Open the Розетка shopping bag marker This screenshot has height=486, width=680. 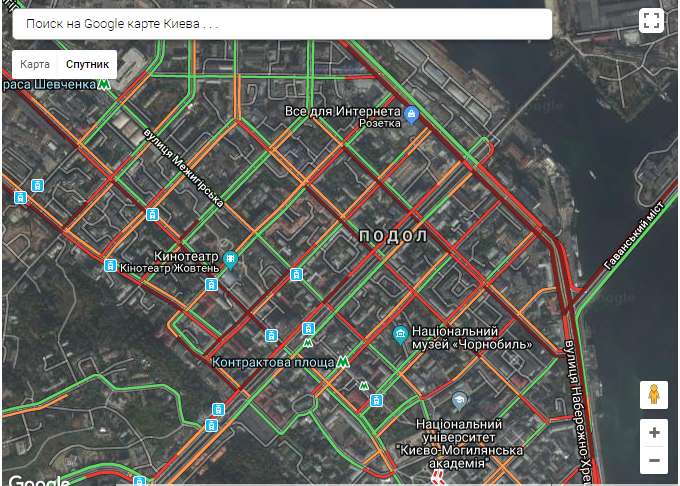tap(411, 118)
